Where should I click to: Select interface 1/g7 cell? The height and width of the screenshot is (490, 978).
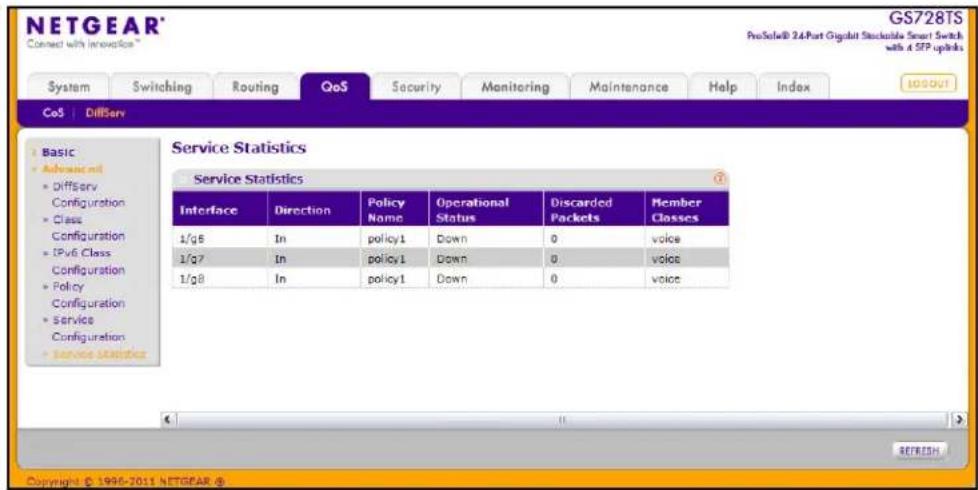point(220,258)
